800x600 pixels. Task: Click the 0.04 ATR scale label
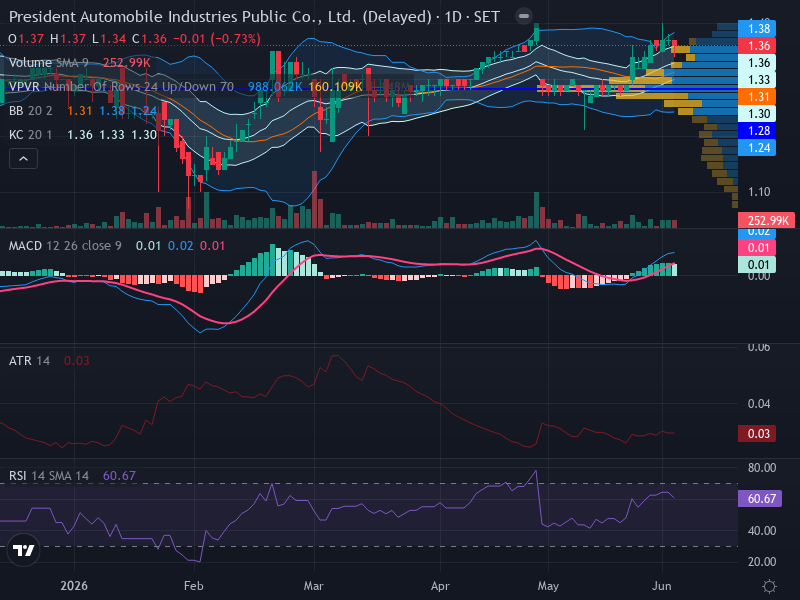[759, 404]
